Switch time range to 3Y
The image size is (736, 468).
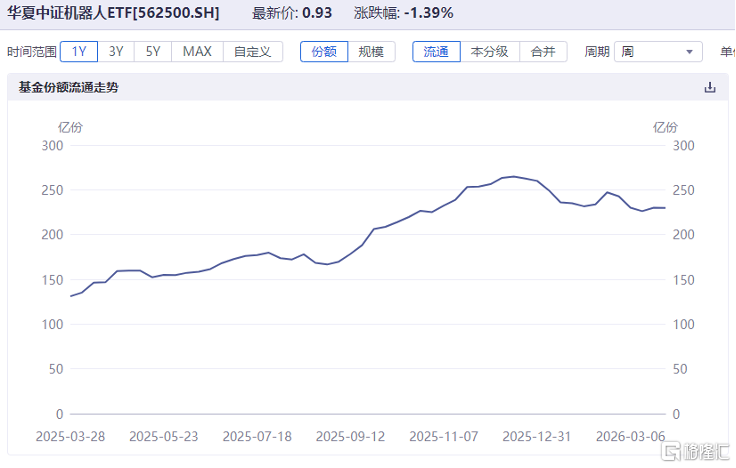pyautogui.click(x=116, y=51)
